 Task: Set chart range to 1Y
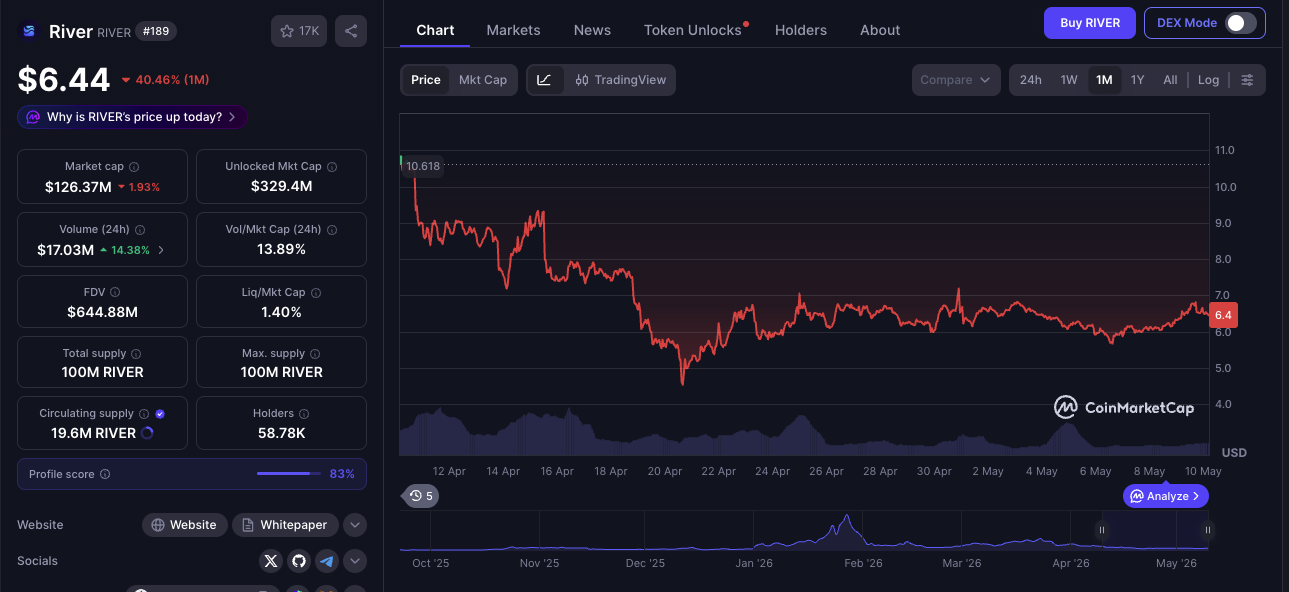[x=1138, y=80]
